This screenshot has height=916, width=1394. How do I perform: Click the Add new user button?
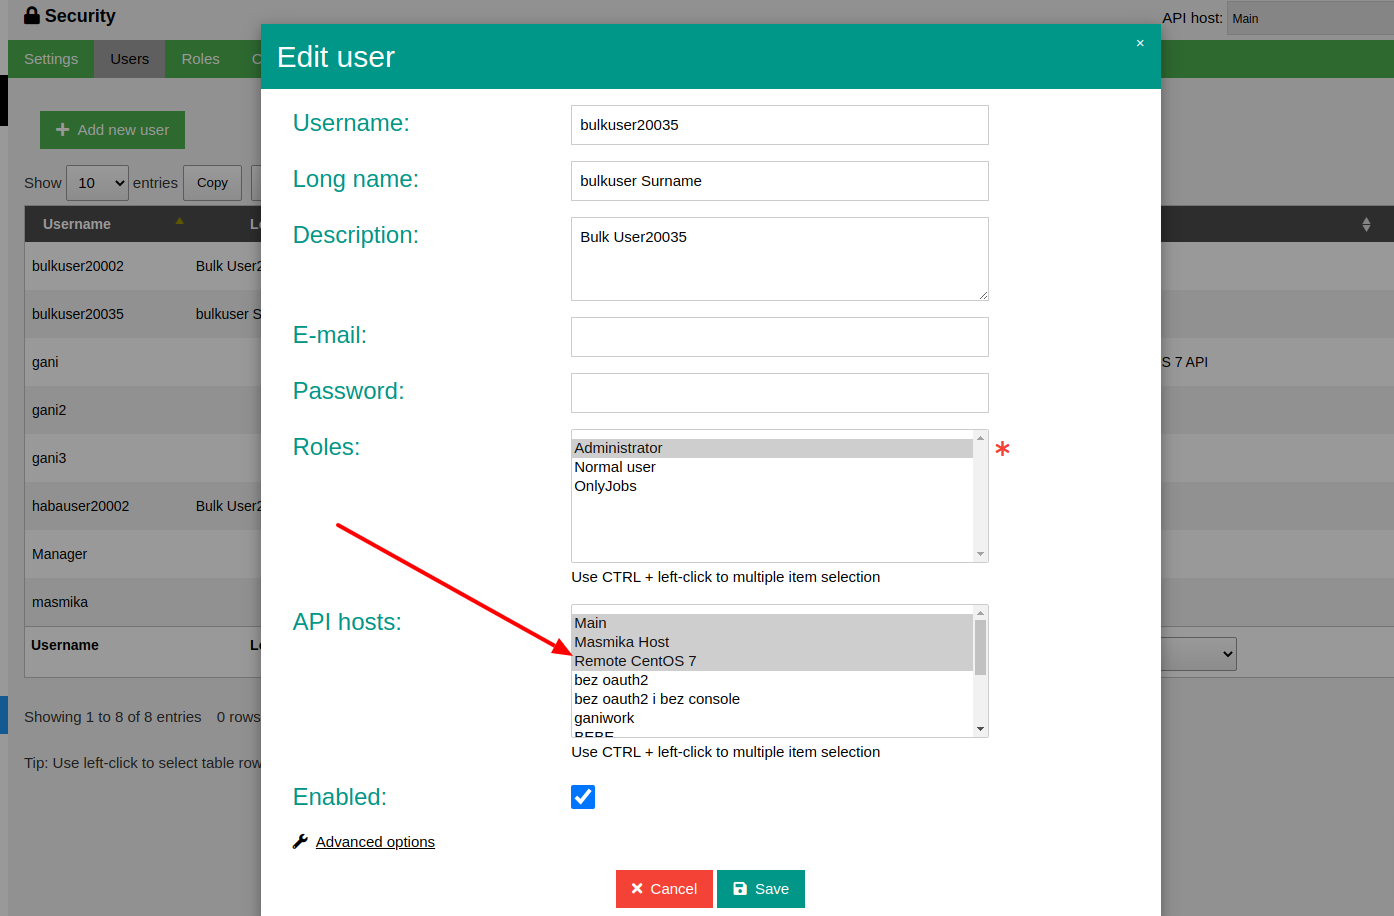112,130
